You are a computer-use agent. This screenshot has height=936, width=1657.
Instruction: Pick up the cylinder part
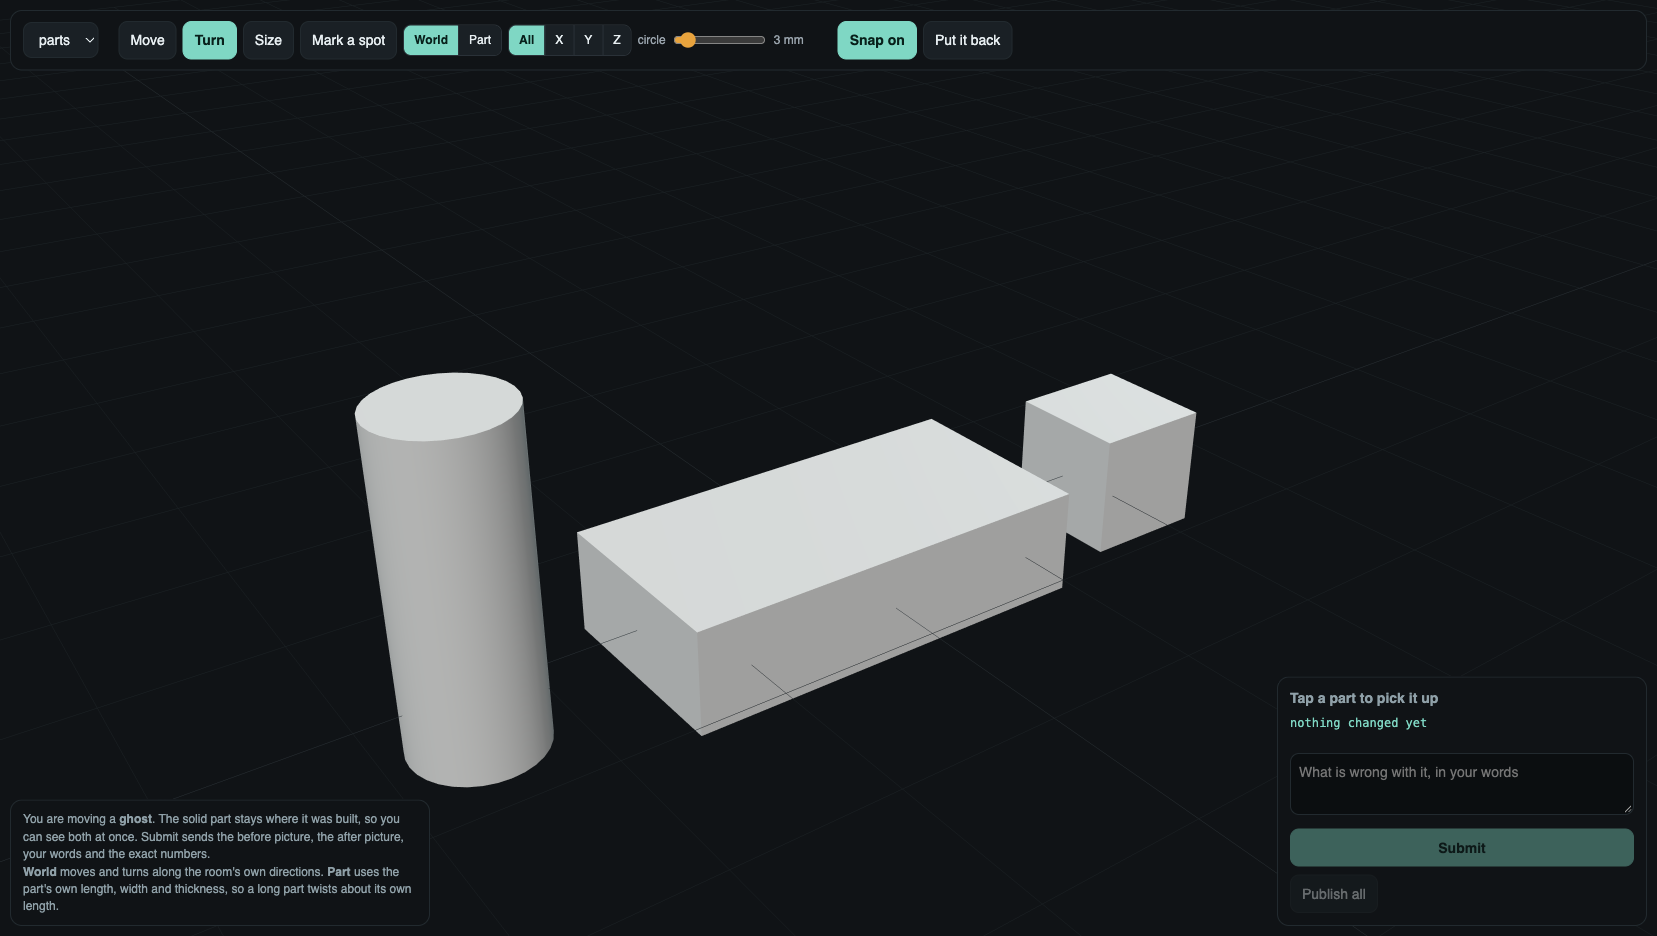[455, 580]
